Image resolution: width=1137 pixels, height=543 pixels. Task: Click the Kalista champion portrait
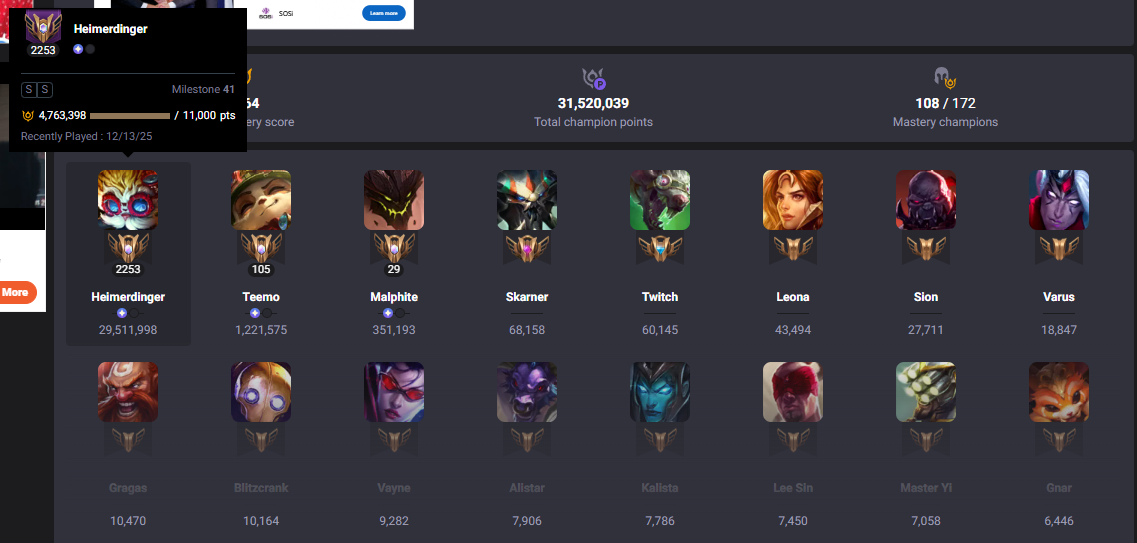[660, 392]
